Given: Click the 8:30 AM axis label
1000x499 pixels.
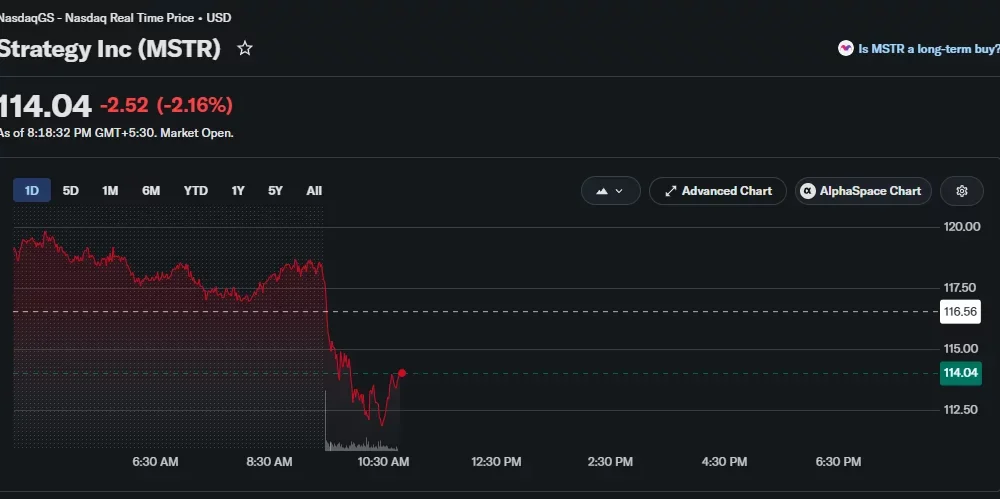Looking at the screenshot, I should [x=269, y=461].
